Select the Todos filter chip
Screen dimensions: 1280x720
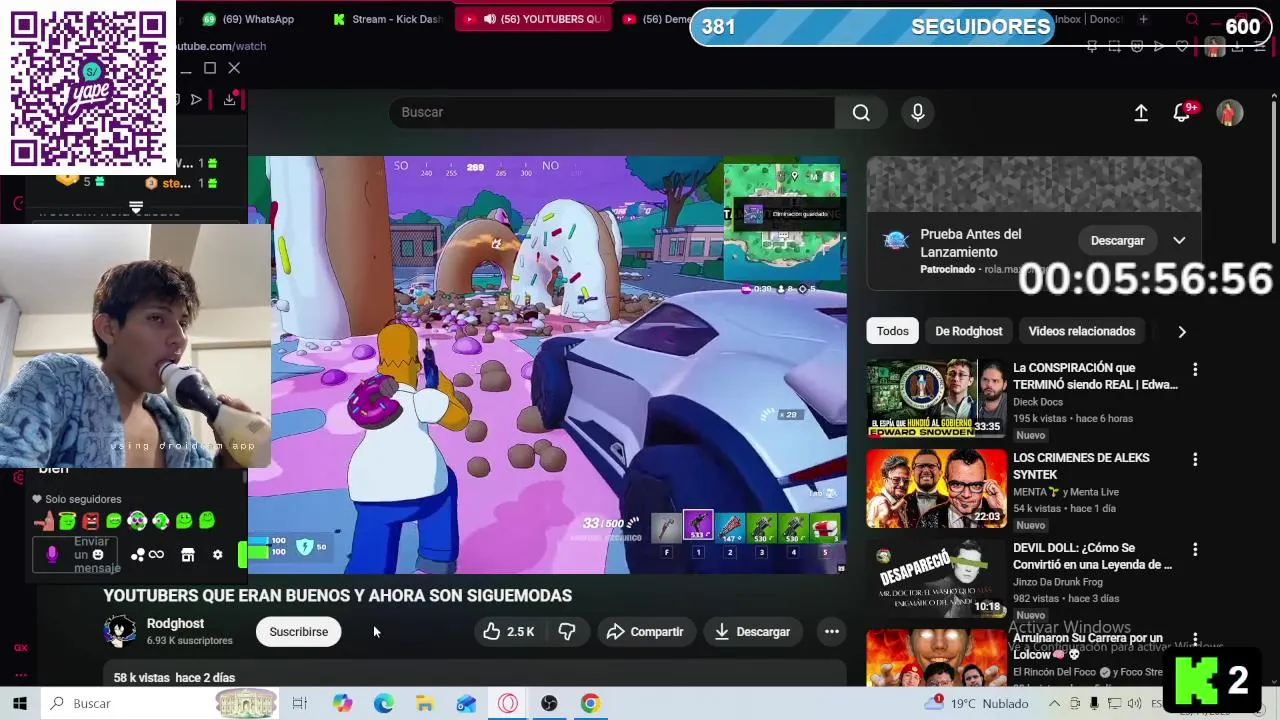coord(893,332)
